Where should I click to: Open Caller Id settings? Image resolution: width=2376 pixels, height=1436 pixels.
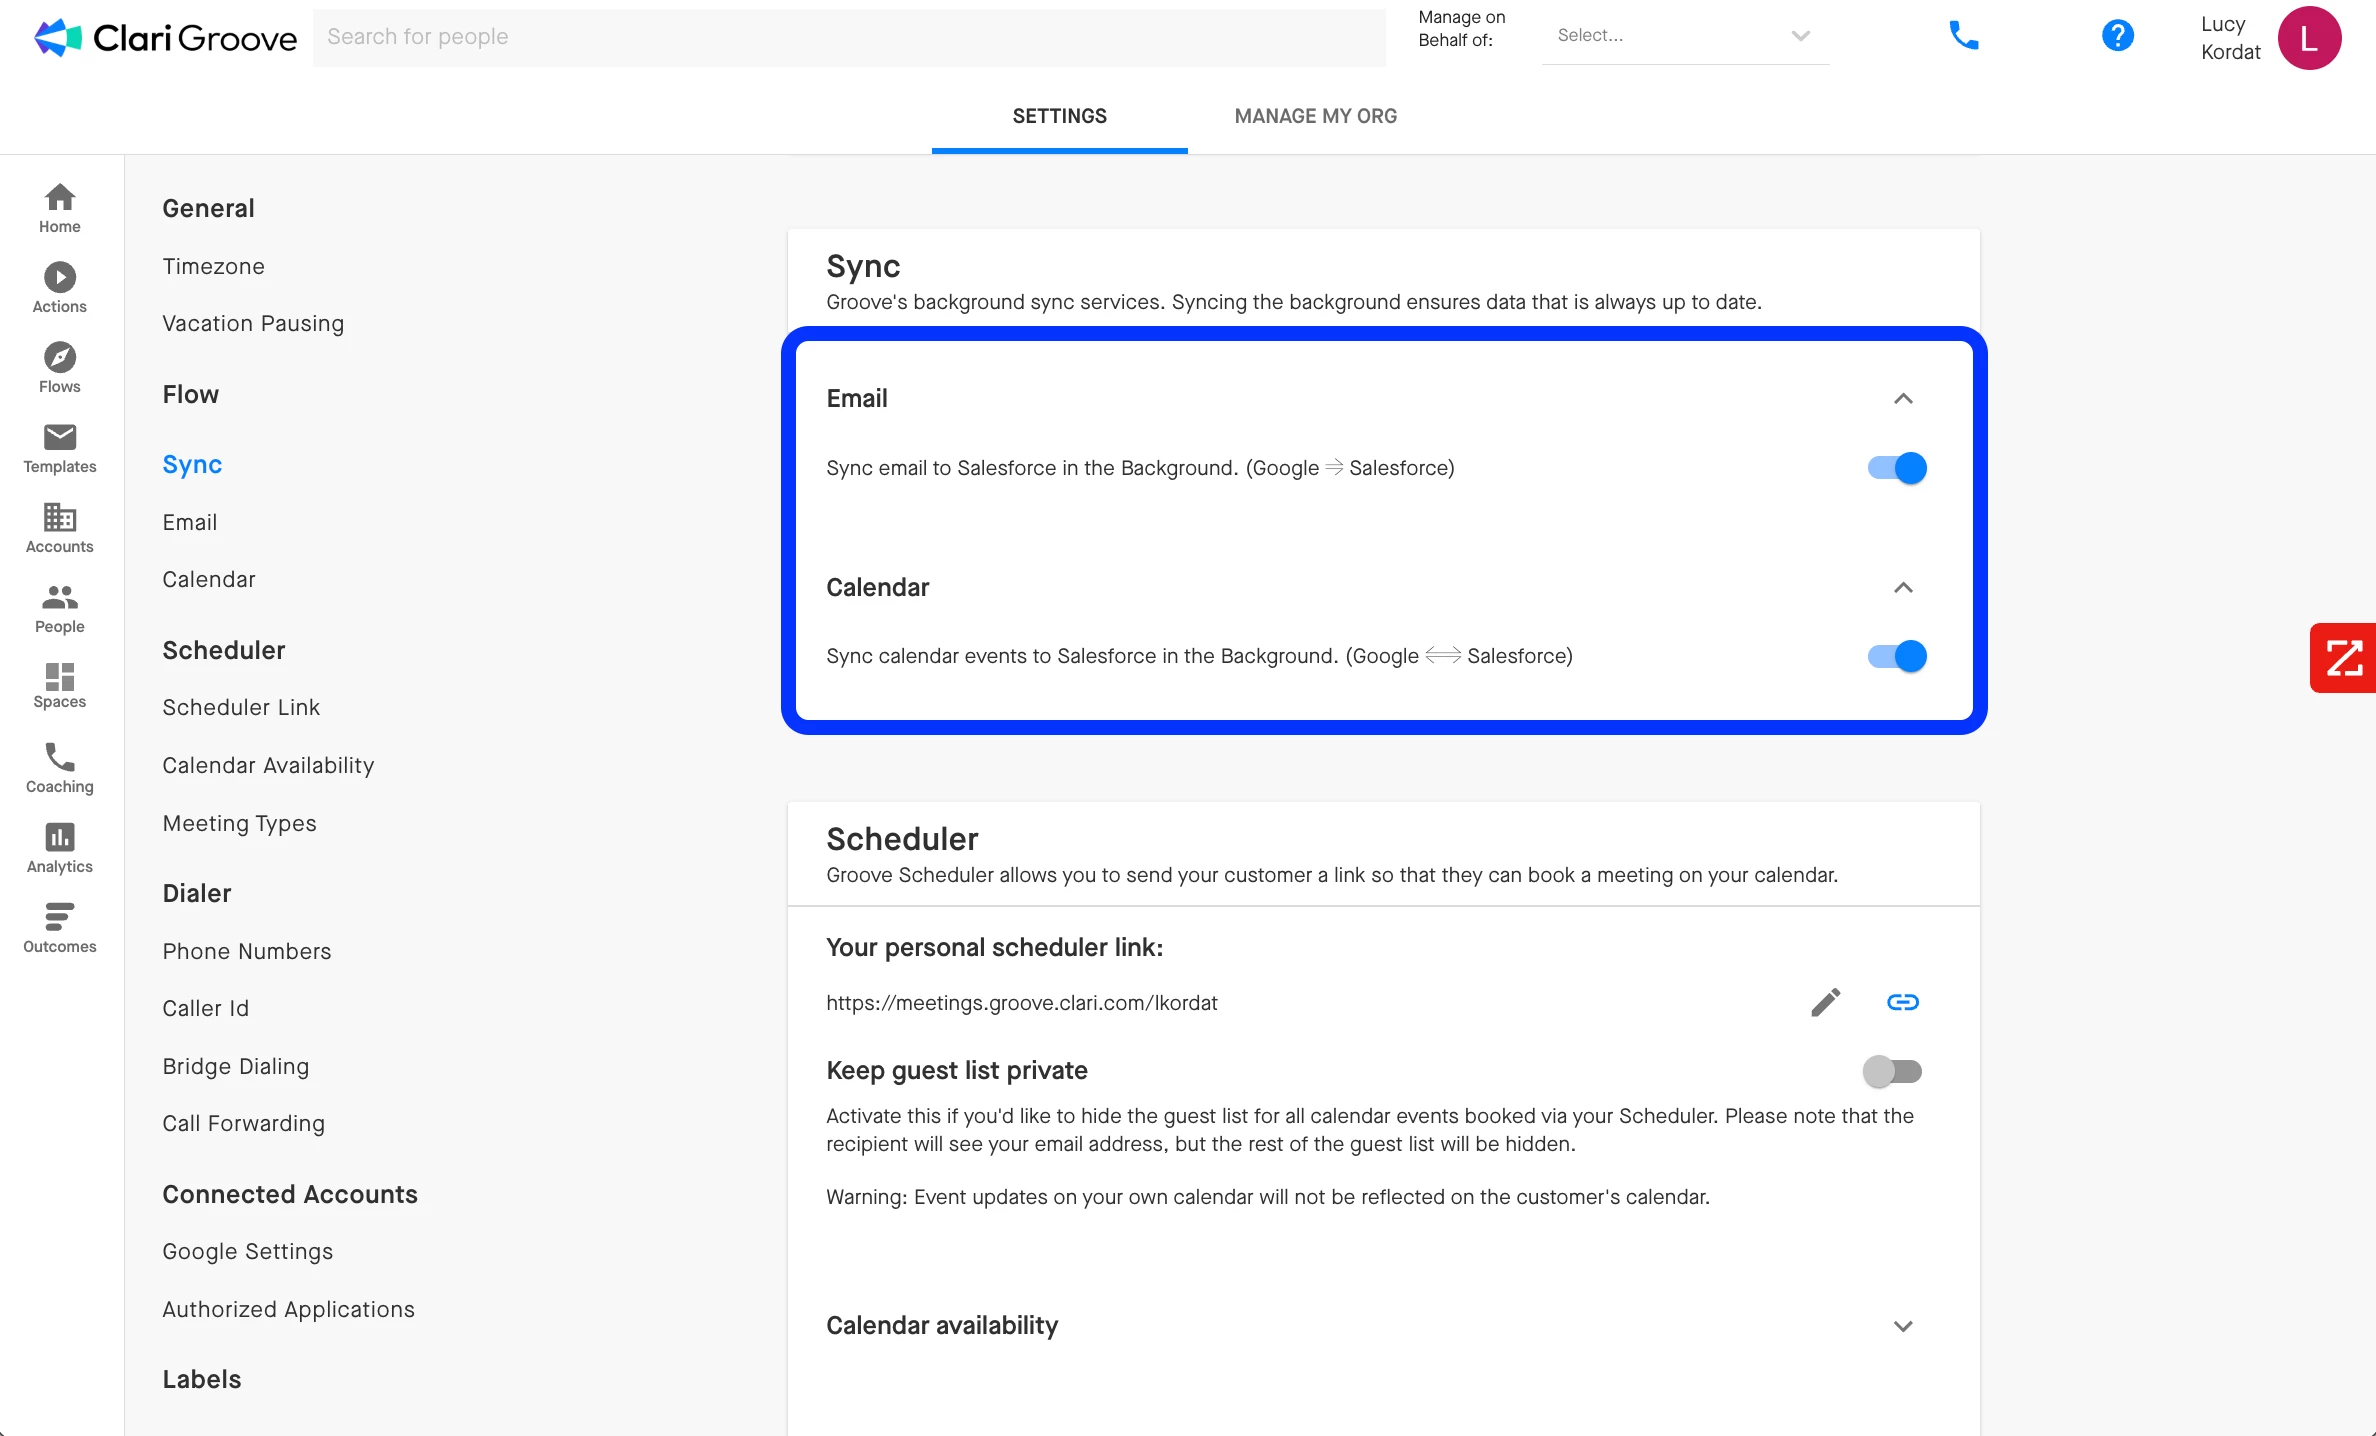point(205,1008)
